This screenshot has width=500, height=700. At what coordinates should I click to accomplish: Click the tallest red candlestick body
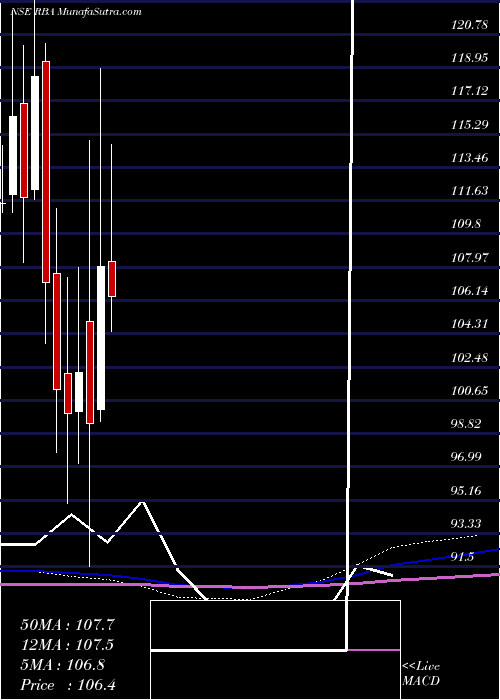[x=46, y=172]
